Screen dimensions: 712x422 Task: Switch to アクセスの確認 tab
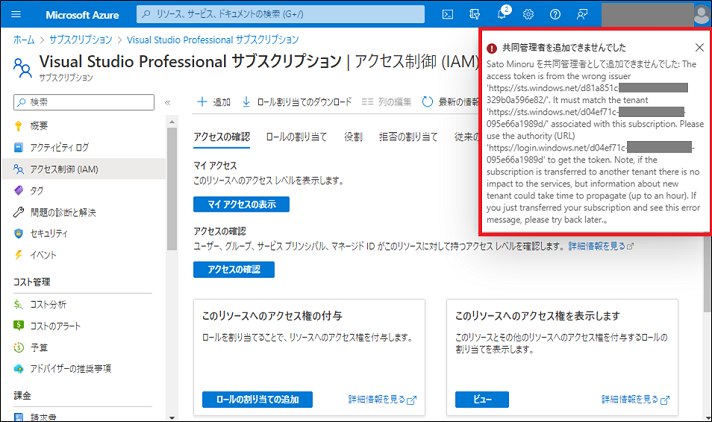point(222,137)
